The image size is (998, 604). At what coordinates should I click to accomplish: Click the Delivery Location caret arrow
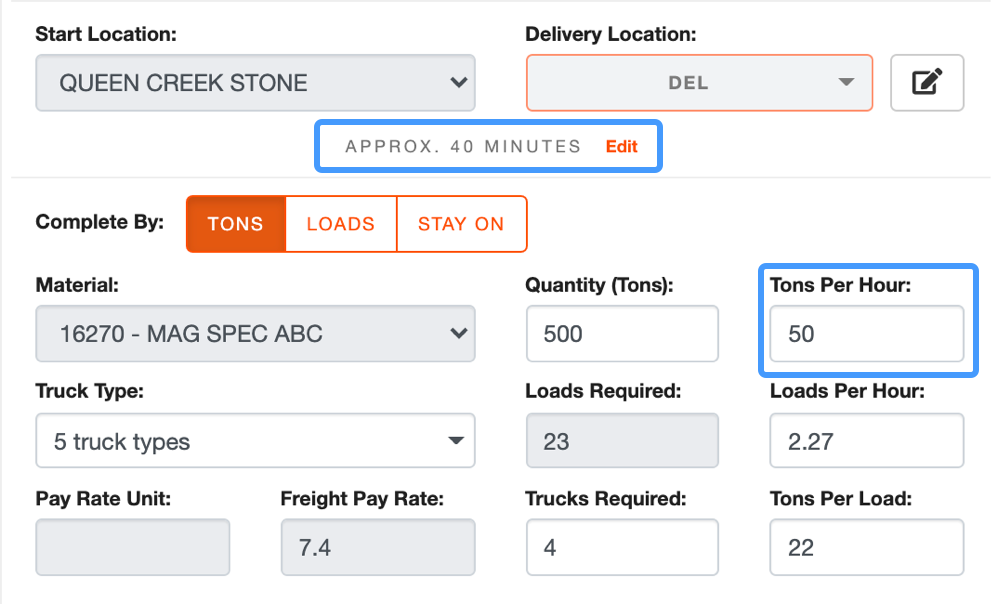[846, 82]
